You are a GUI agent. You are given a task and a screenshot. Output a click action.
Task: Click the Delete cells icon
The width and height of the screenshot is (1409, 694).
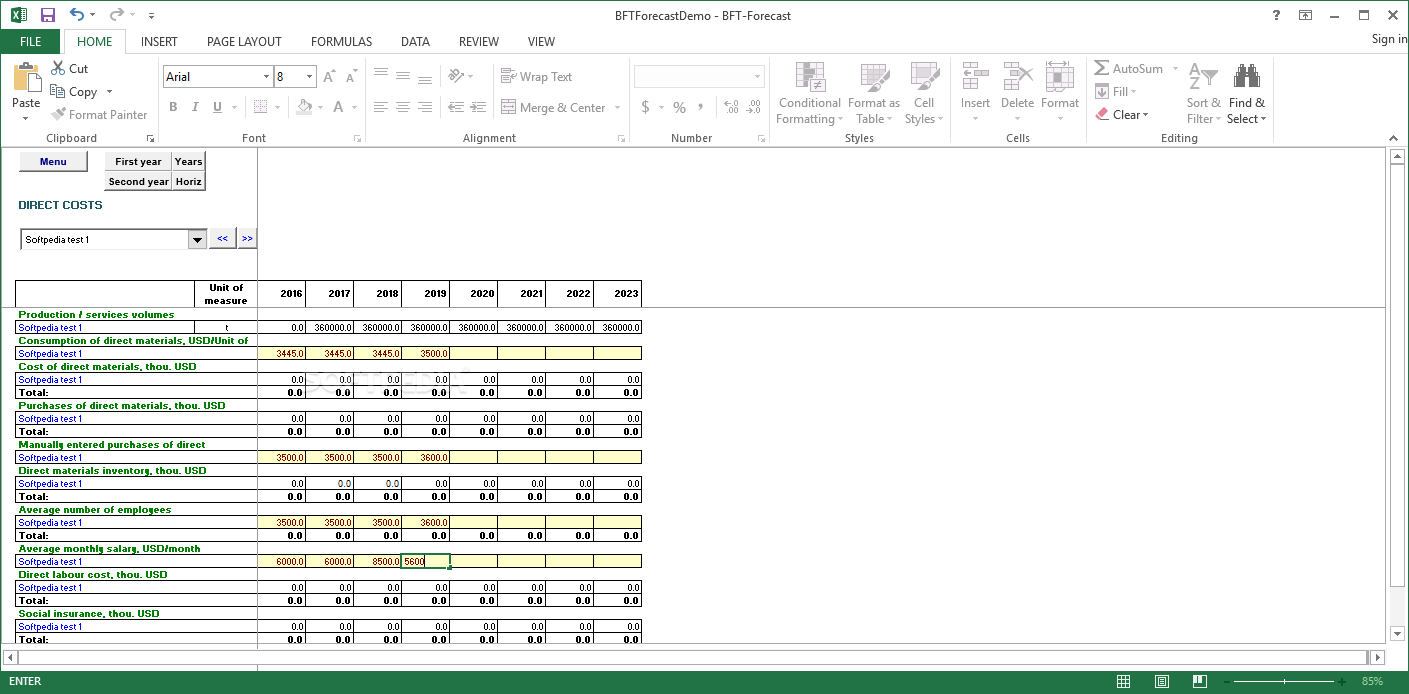(x=1018, y=77)
